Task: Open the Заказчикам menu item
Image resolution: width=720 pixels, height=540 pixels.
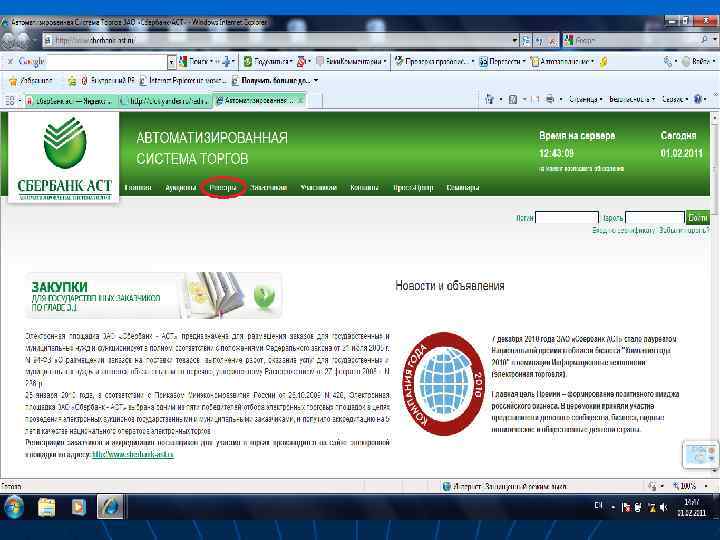Action: pos(268,187)
